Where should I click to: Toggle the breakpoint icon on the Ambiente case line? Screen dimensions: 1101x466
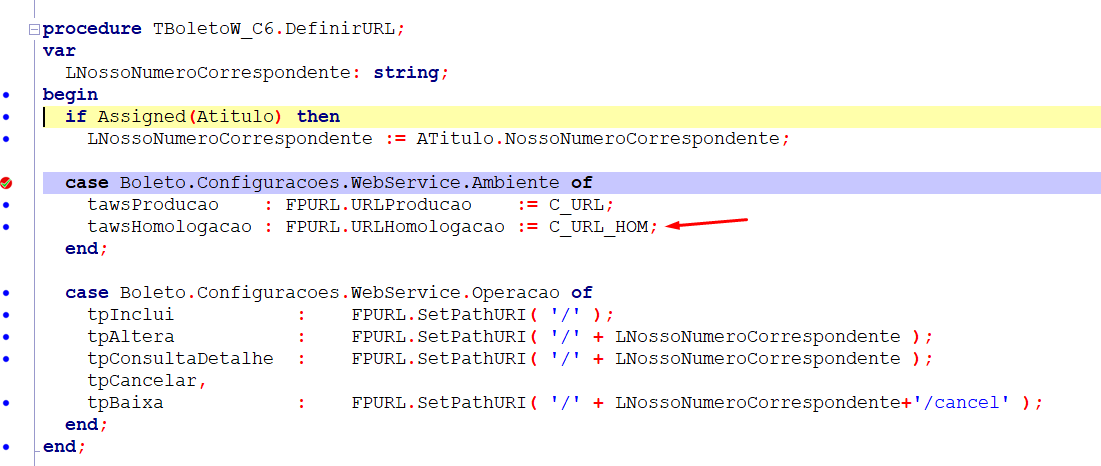coord(6,183)
